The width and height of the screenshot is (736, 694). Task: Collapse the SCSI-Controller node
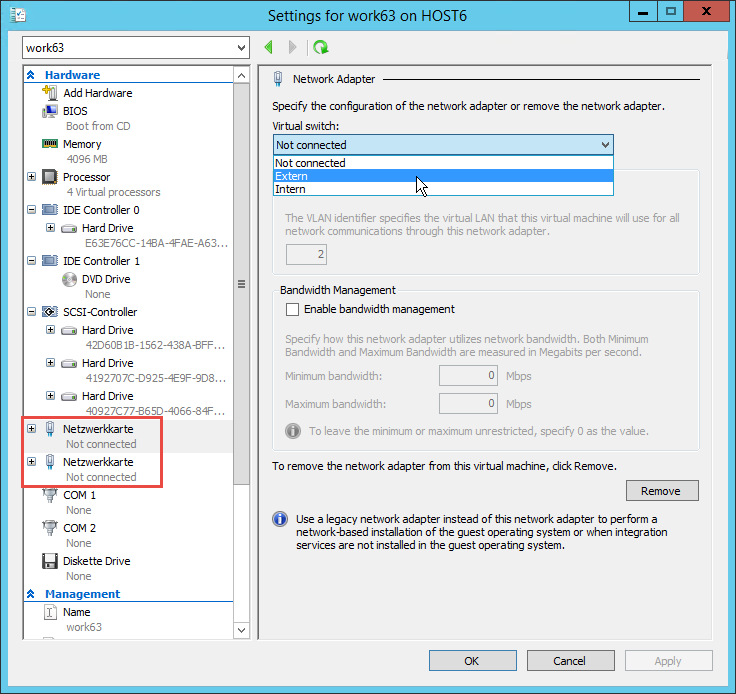point(31,312)
